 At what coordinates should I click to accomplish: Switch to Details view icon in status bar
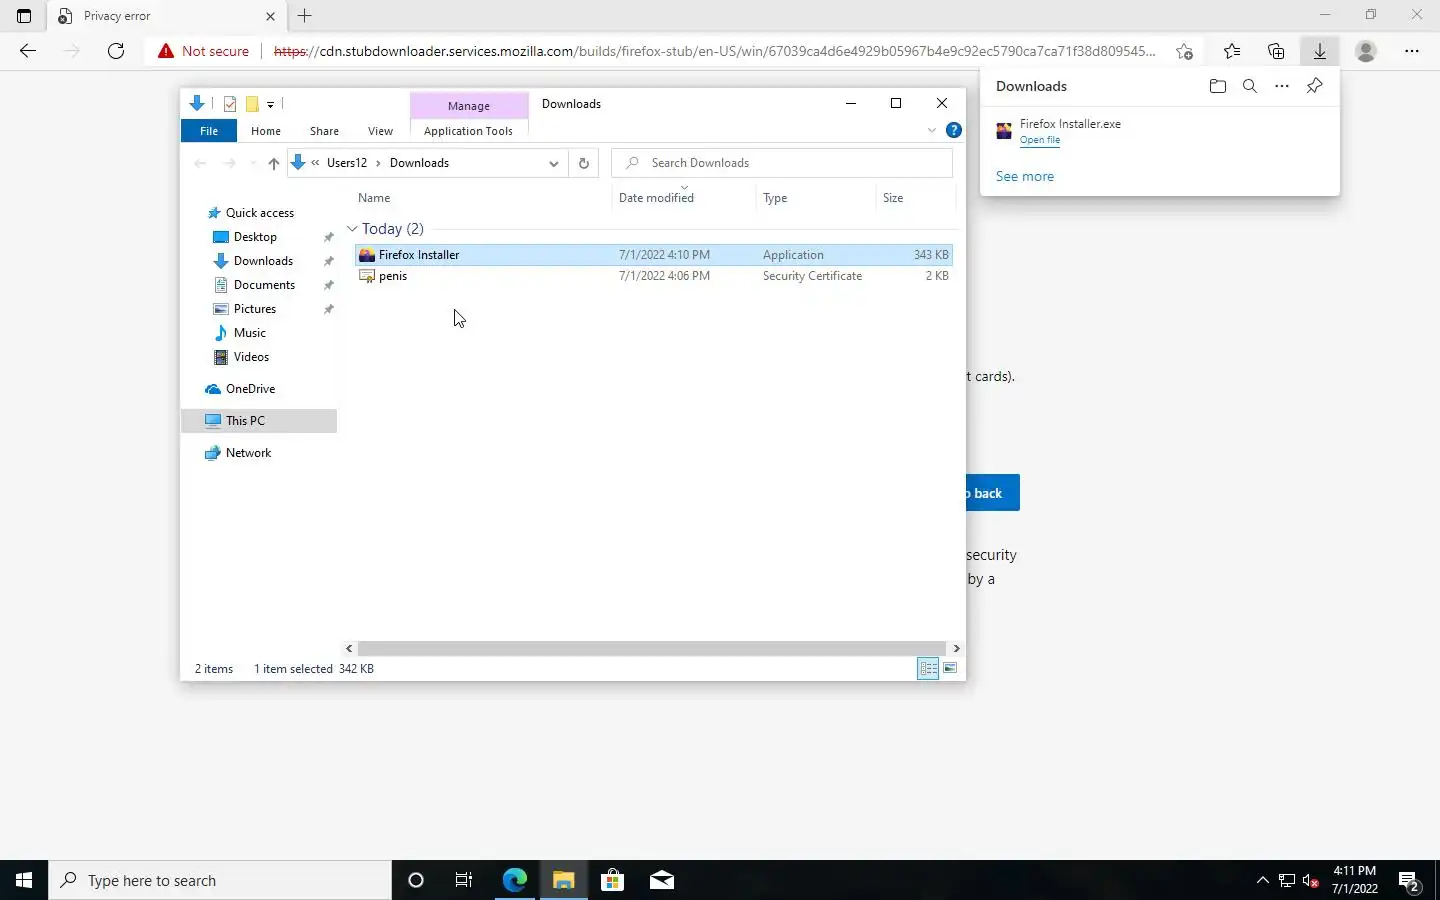(928, 669)
